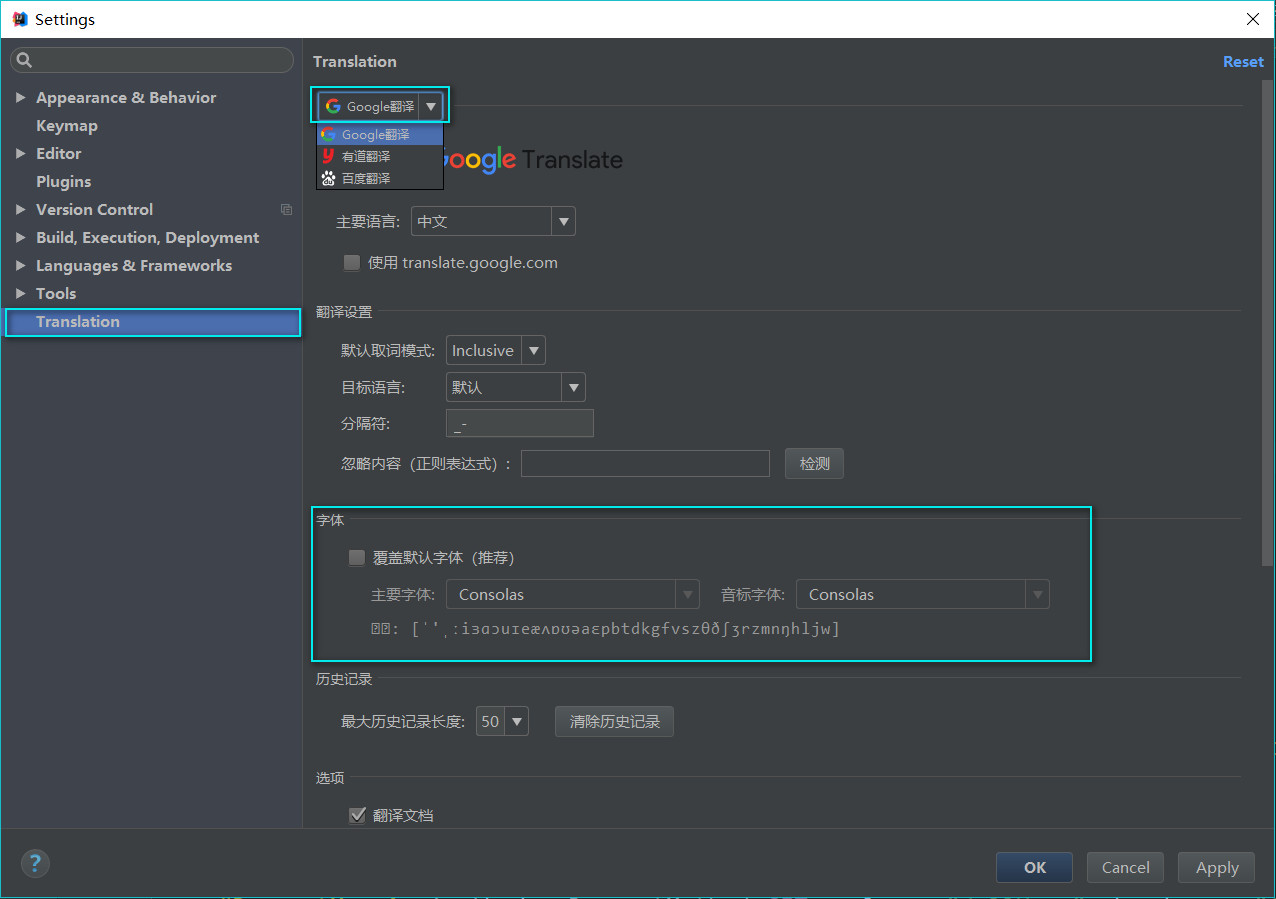Click the phonetic font preview text

pyautogui.click(x=605, y=629)
